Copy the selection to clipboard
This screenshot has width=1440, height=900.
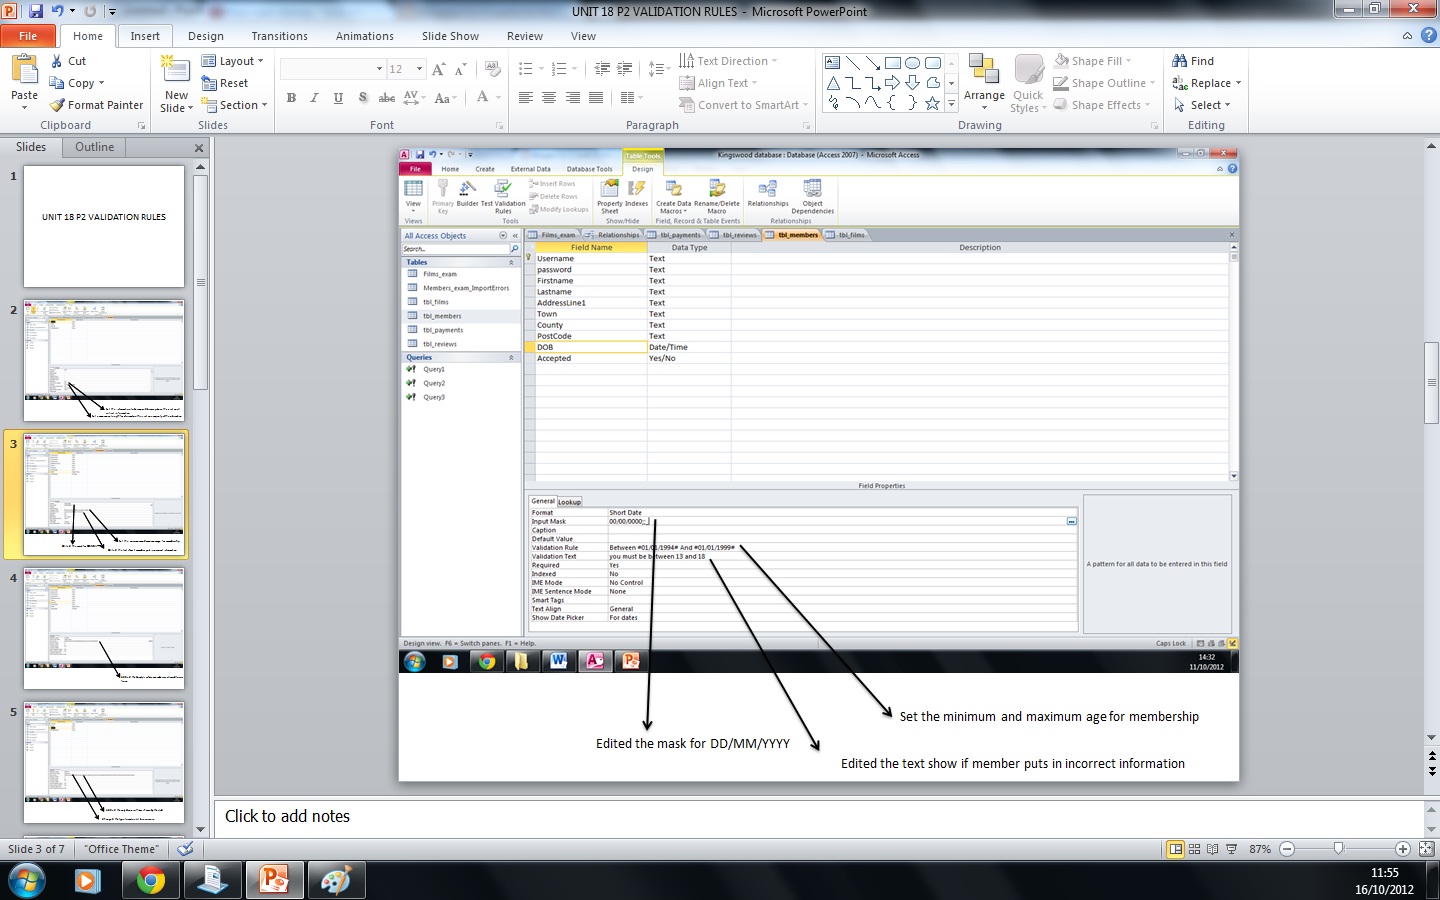(x=77, y=83)
